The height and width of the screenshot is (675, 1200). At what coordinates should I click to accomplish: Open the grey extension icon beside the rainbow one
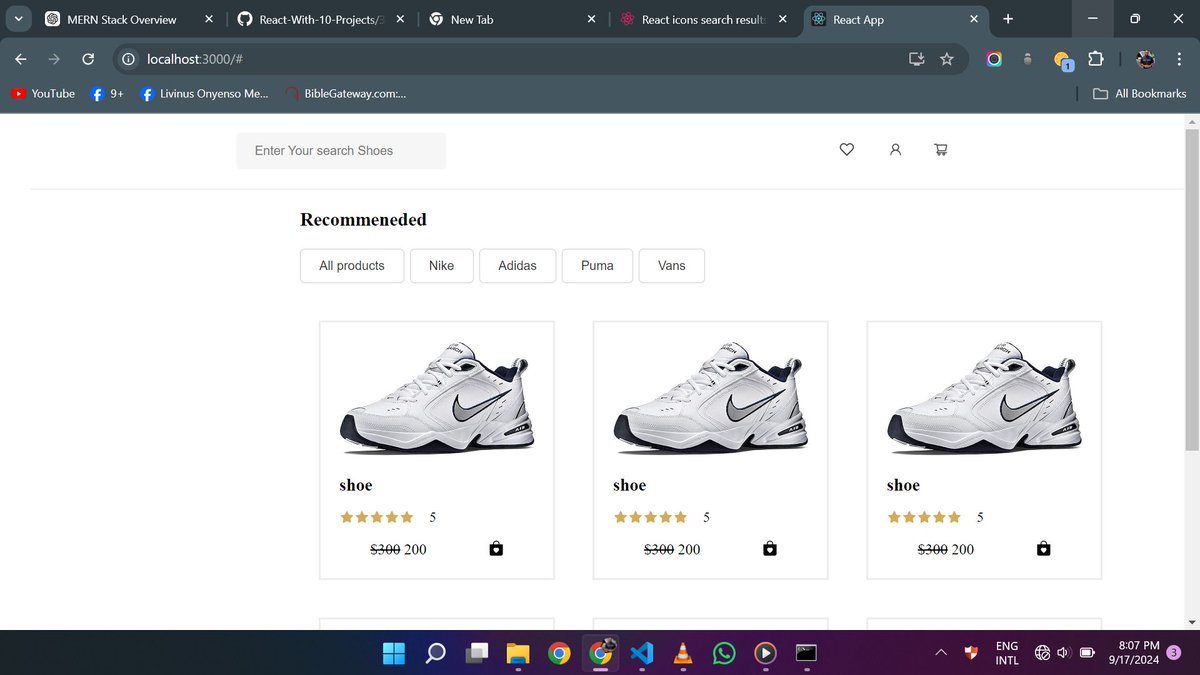click(1027, 59)
